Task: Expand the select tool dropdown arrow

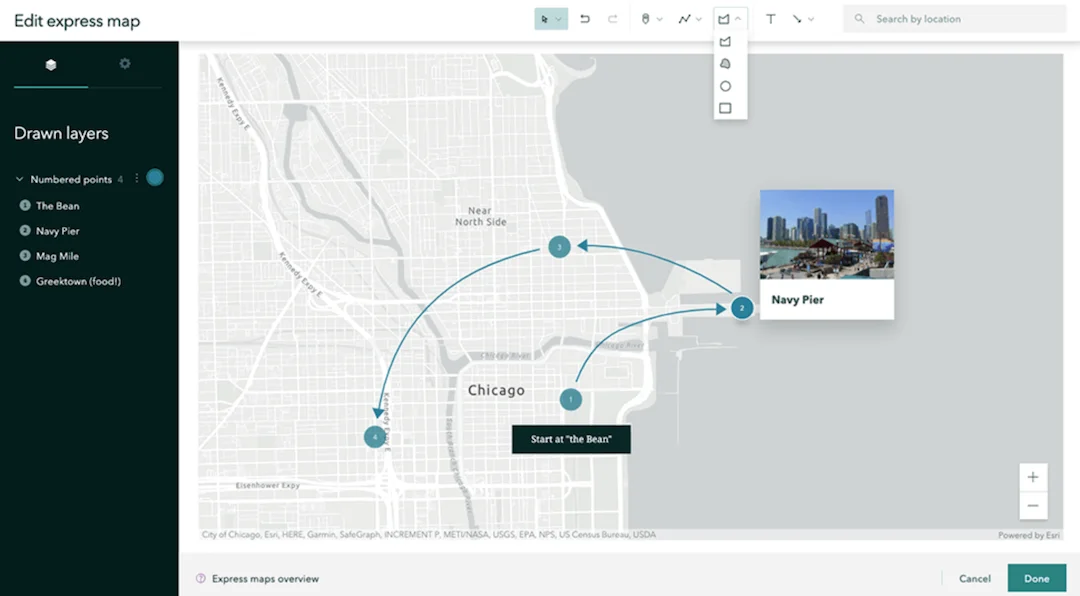Action: click(559, 19)
